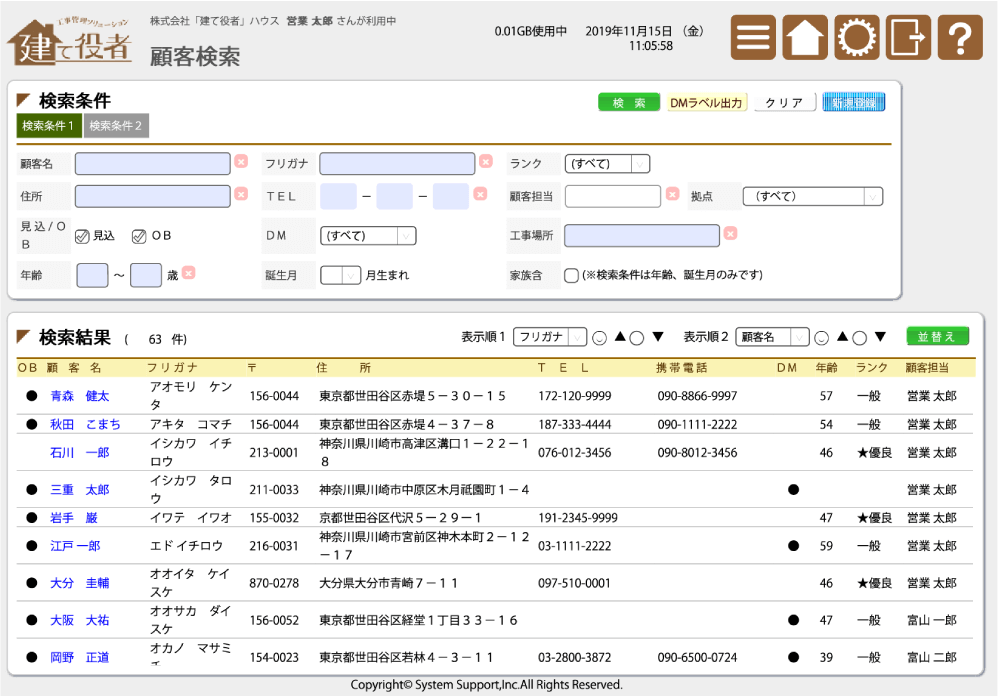This screenshot has width=1000, height=696.
Task: Go to home via house icon
Action: (805, 38)
